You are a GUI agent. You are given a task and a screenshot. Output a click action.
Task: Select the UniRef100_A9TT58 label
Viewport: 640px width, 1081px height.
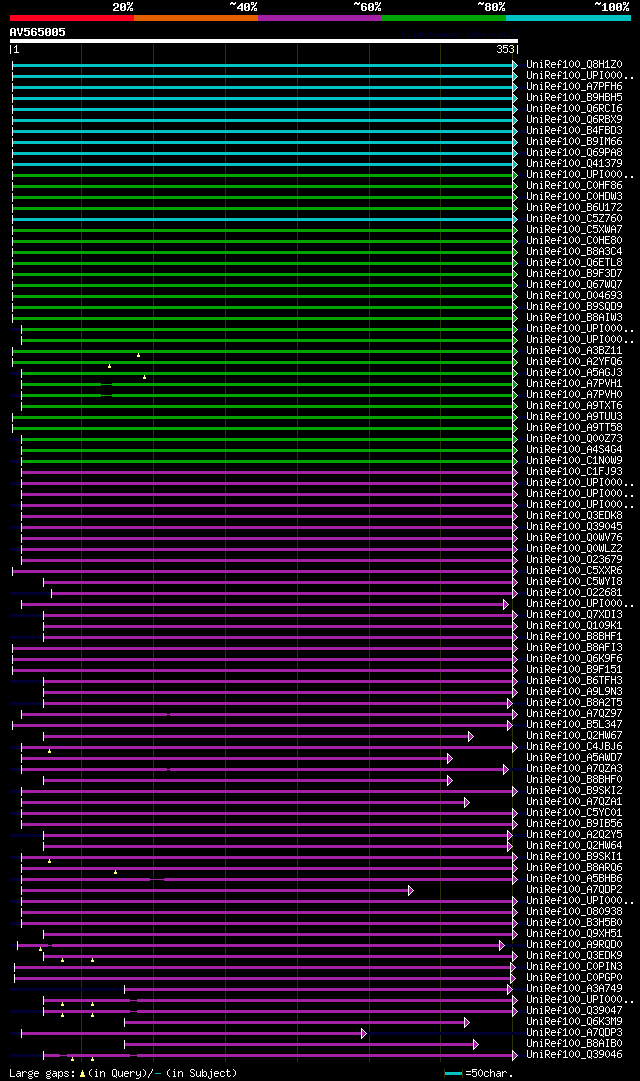574,429
